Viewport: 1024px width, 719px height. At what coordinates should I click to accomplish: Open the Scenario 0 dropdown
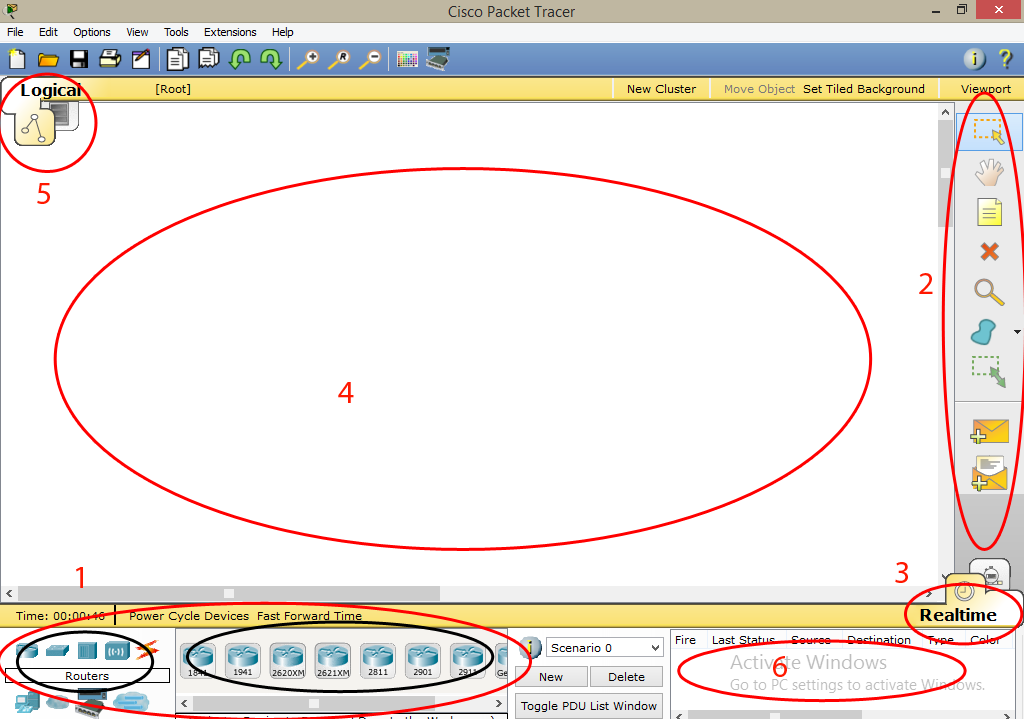click(x=604, y=648)
